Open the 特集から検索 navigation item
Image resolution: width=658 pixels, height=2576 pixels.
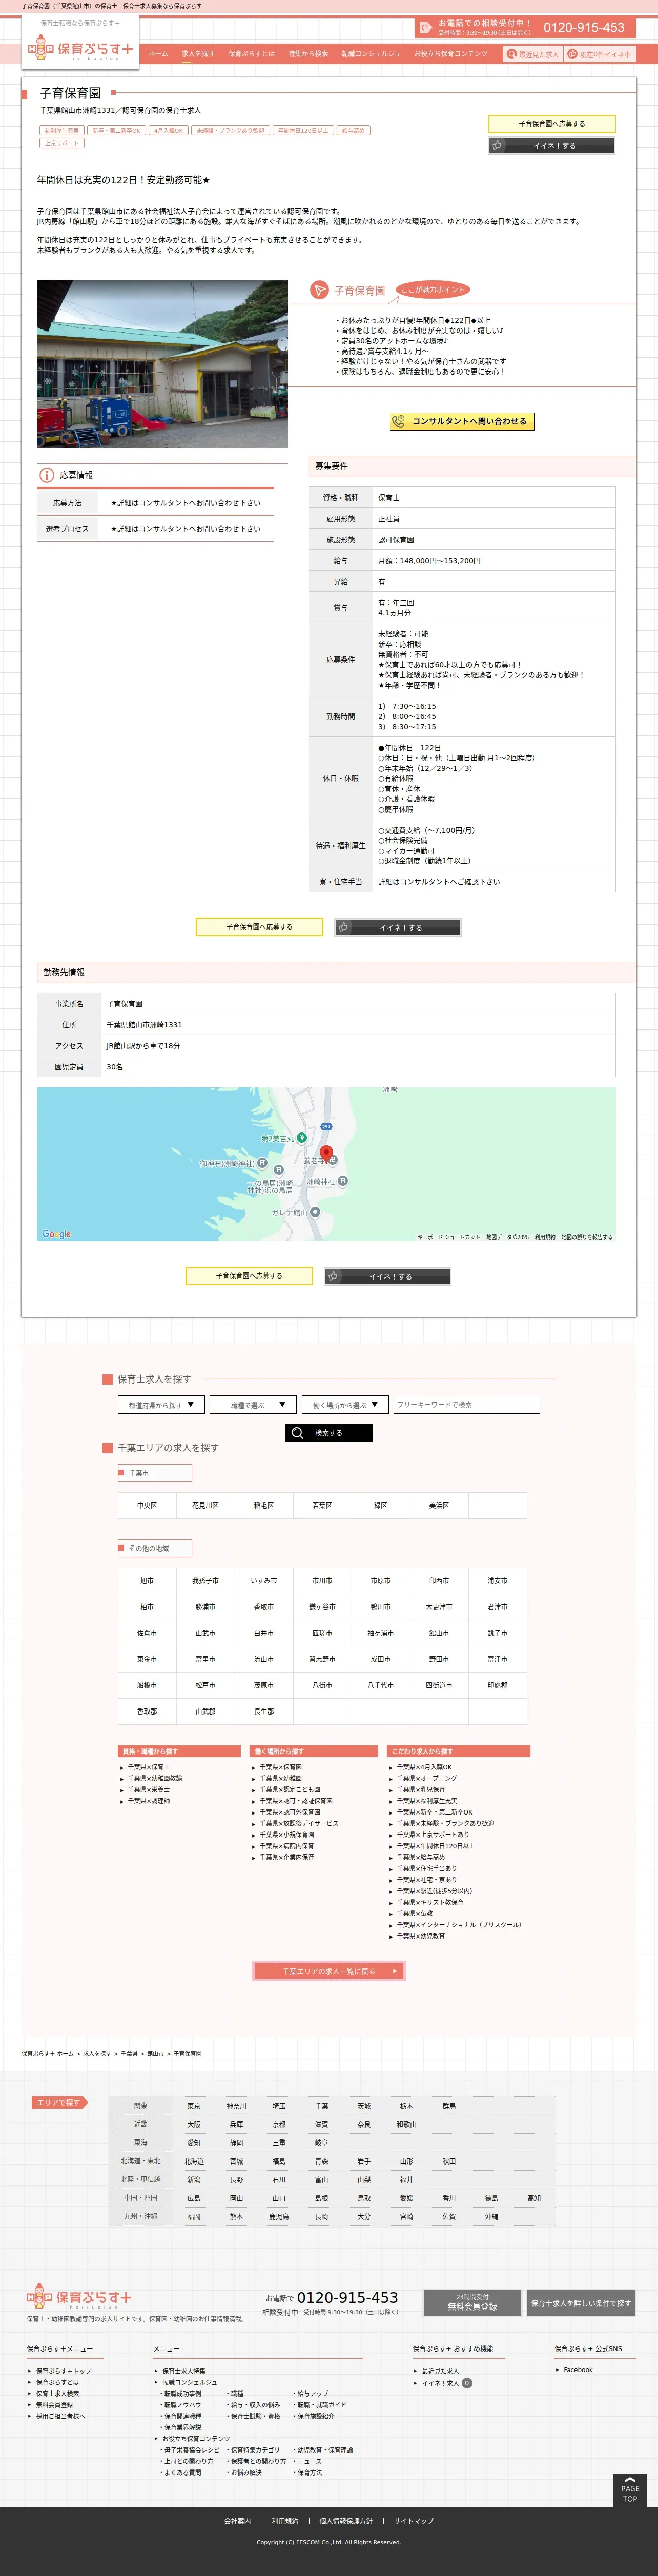(308, 54)
